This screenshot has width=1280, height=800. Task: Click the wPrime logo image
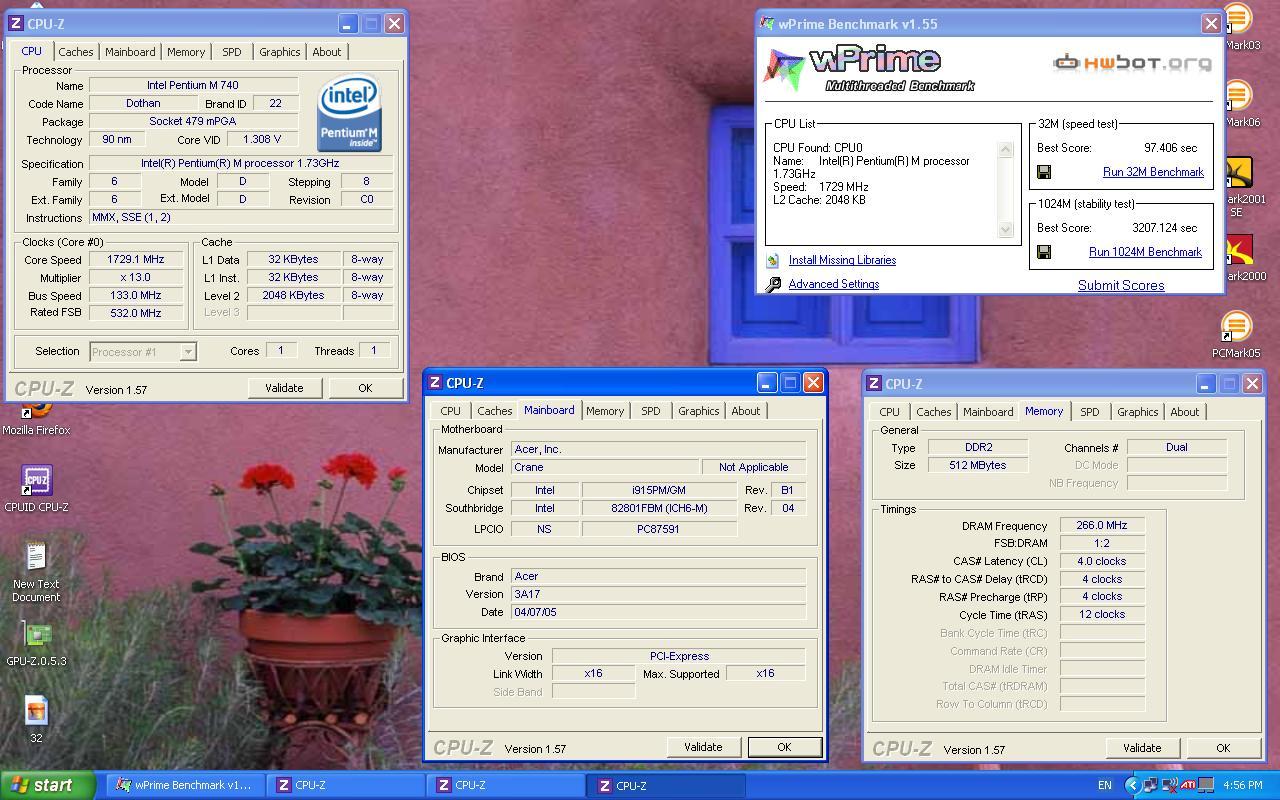pos(869,68)
